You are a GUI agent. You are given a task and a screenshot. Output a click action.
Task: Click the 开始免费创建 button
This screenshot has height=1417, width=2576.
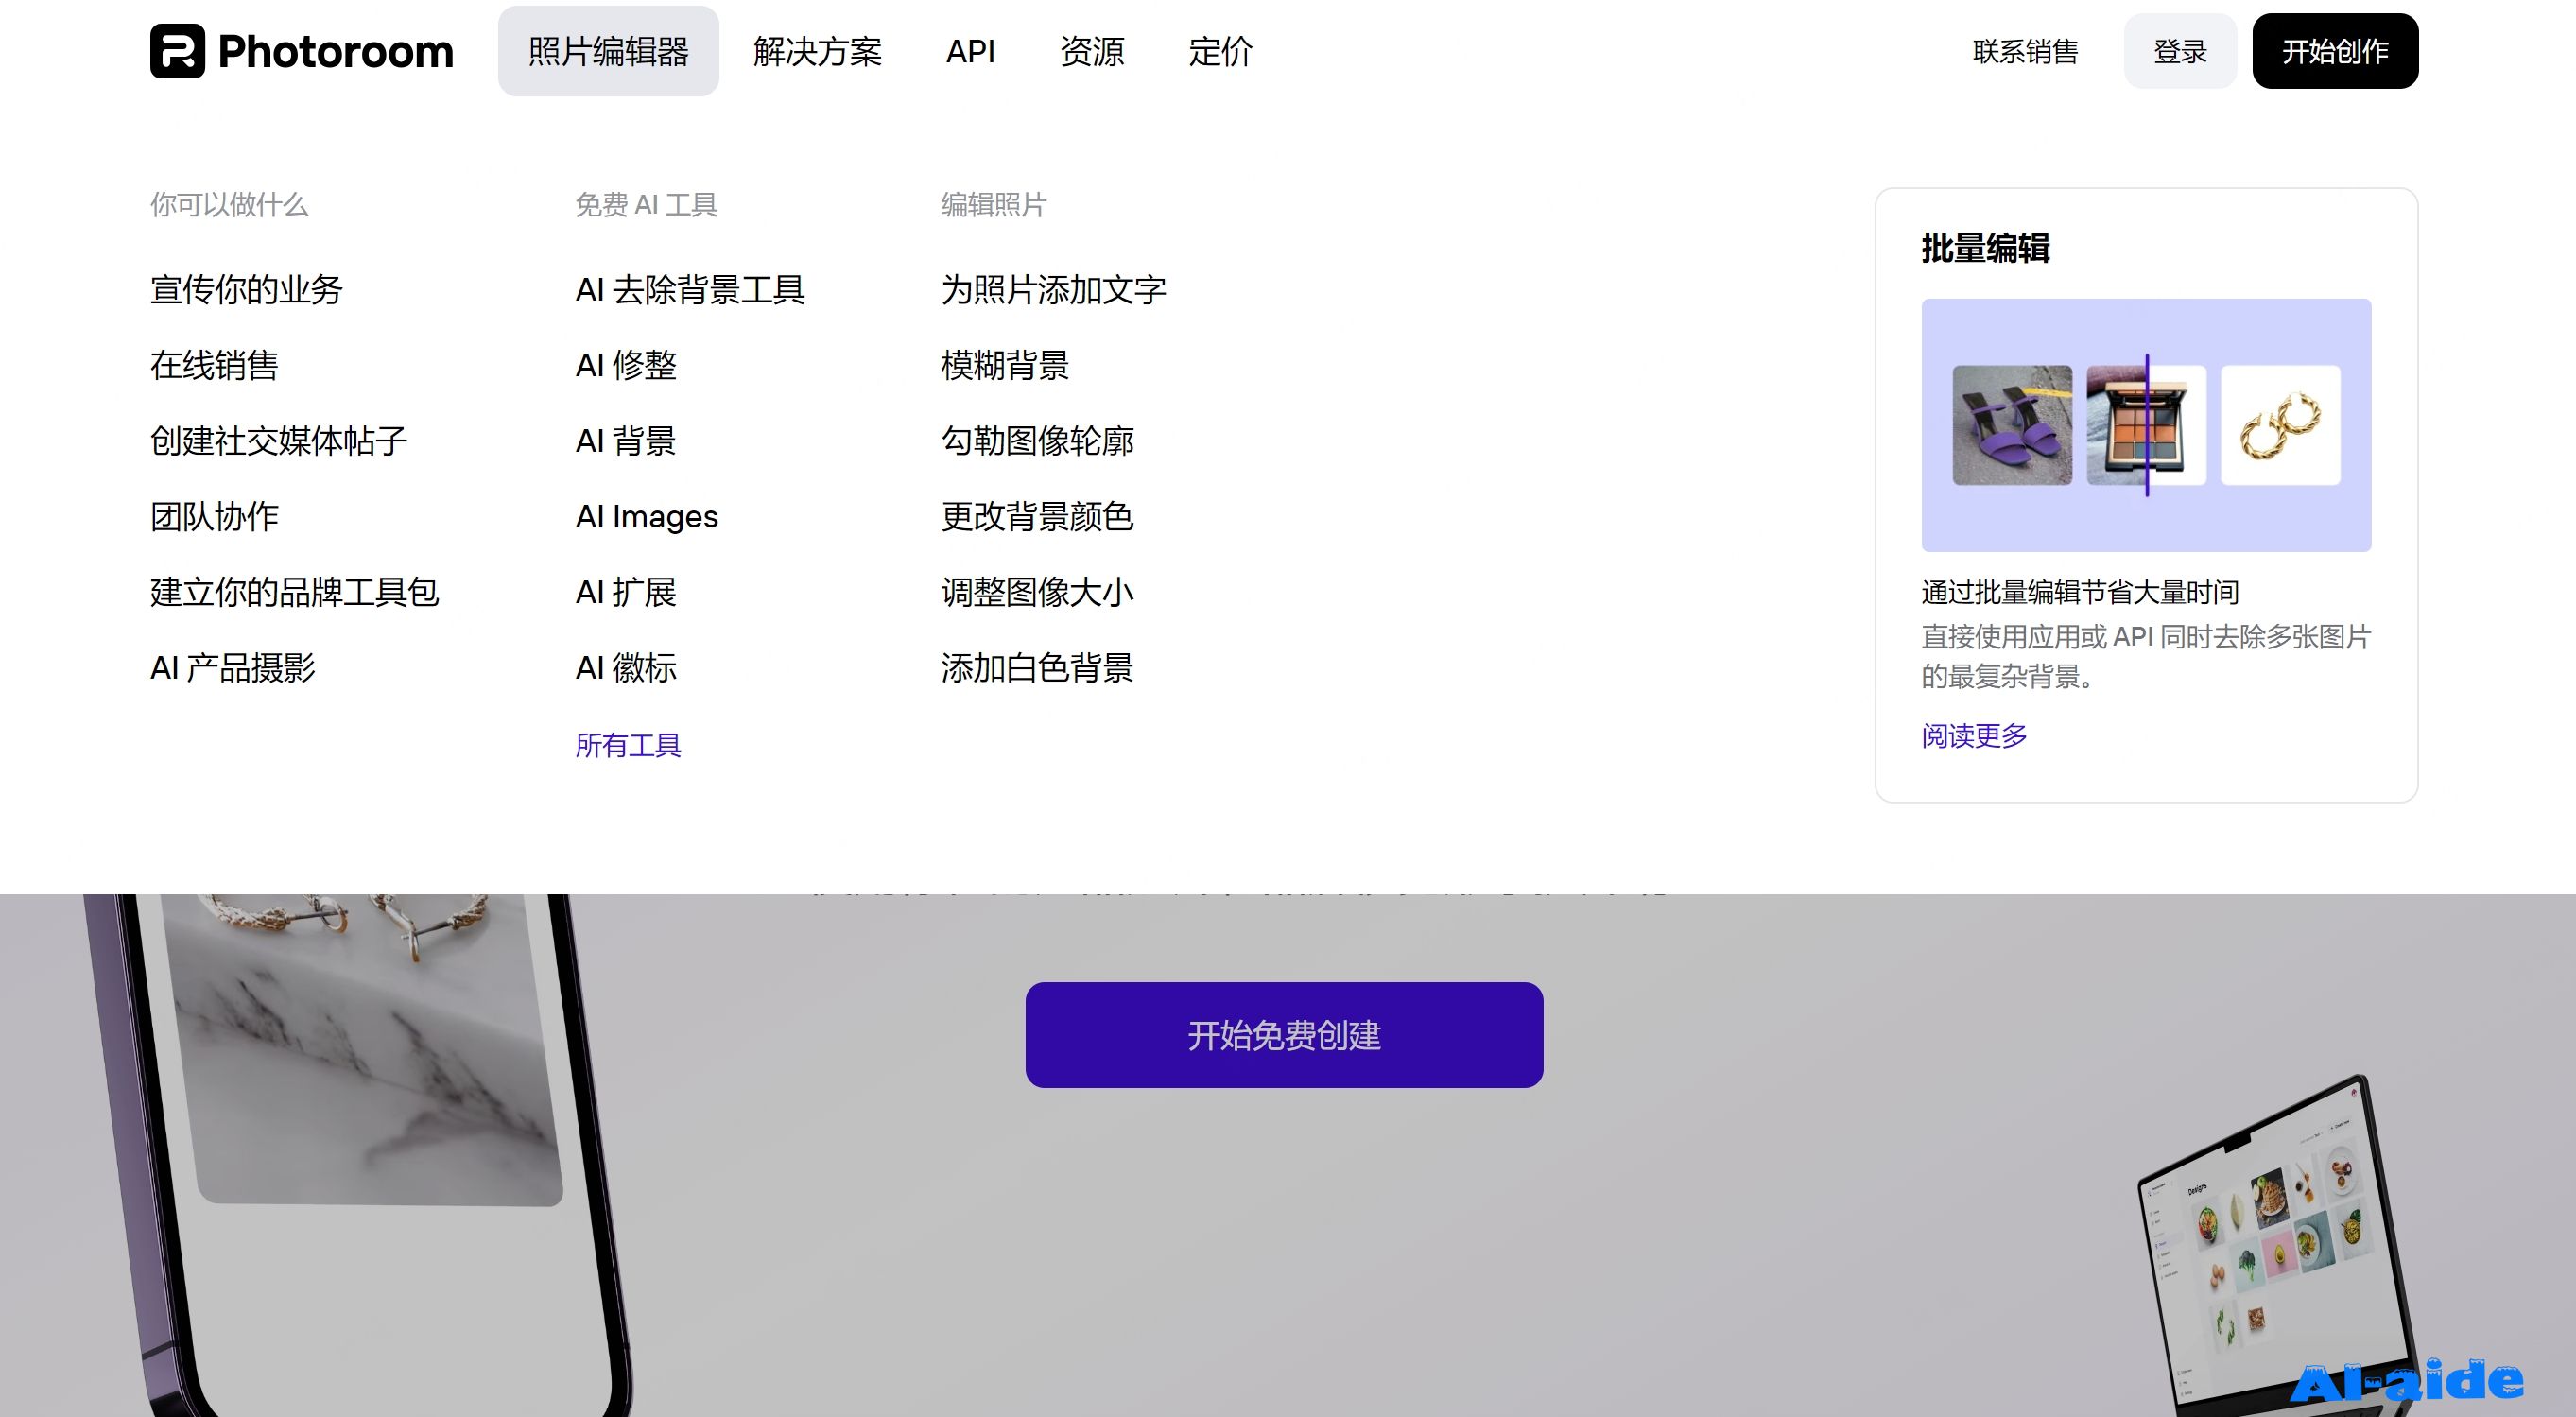(1284, 1035)
